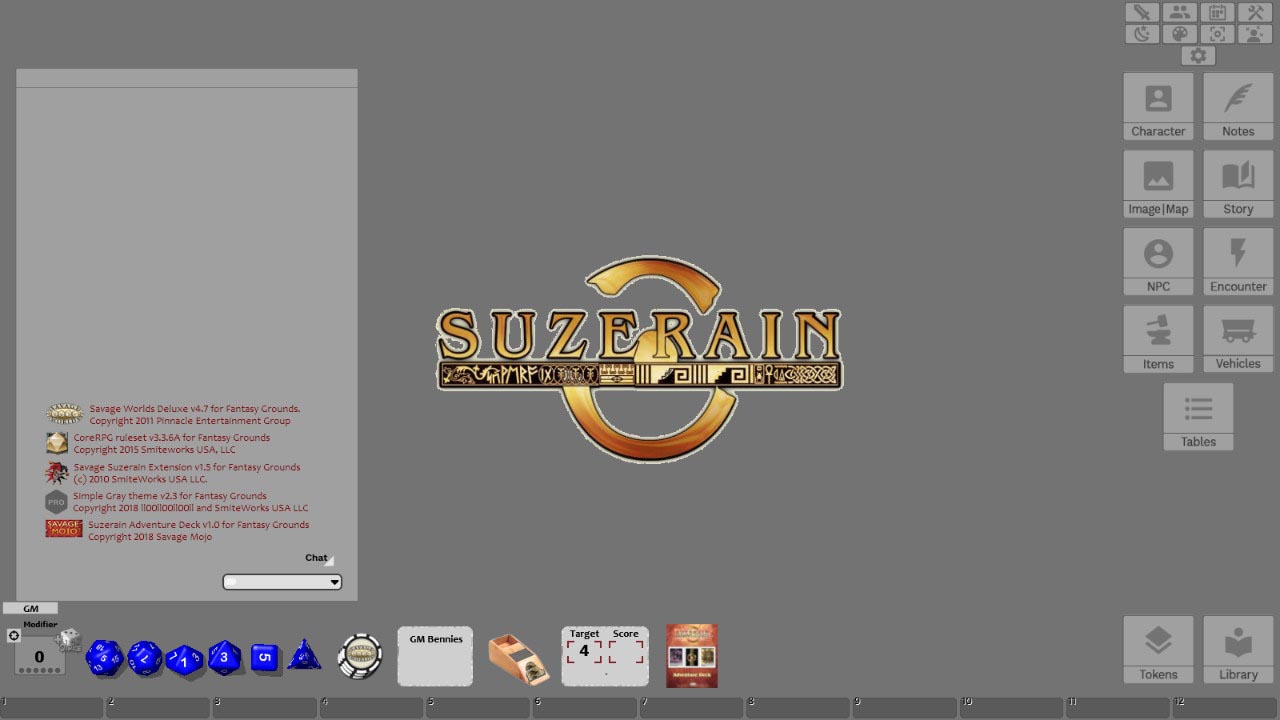Open the Suzerain Adventure Deck

[691, 656]
